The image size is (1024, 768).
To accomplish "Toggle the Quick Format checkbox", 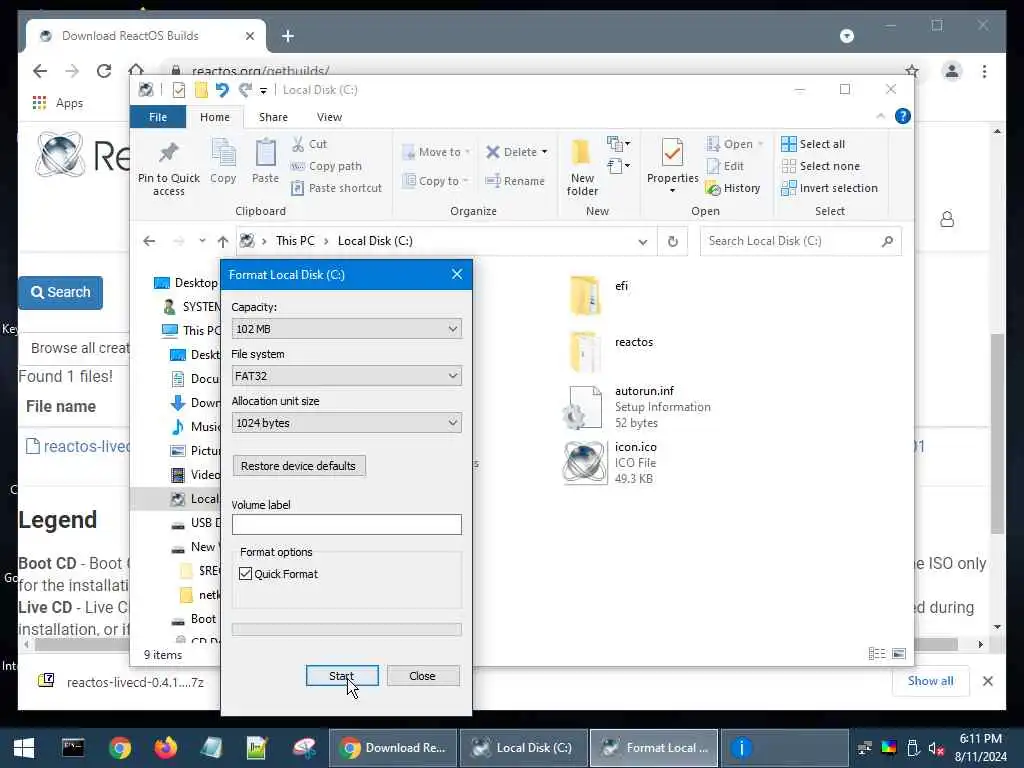I will (246, 573).
